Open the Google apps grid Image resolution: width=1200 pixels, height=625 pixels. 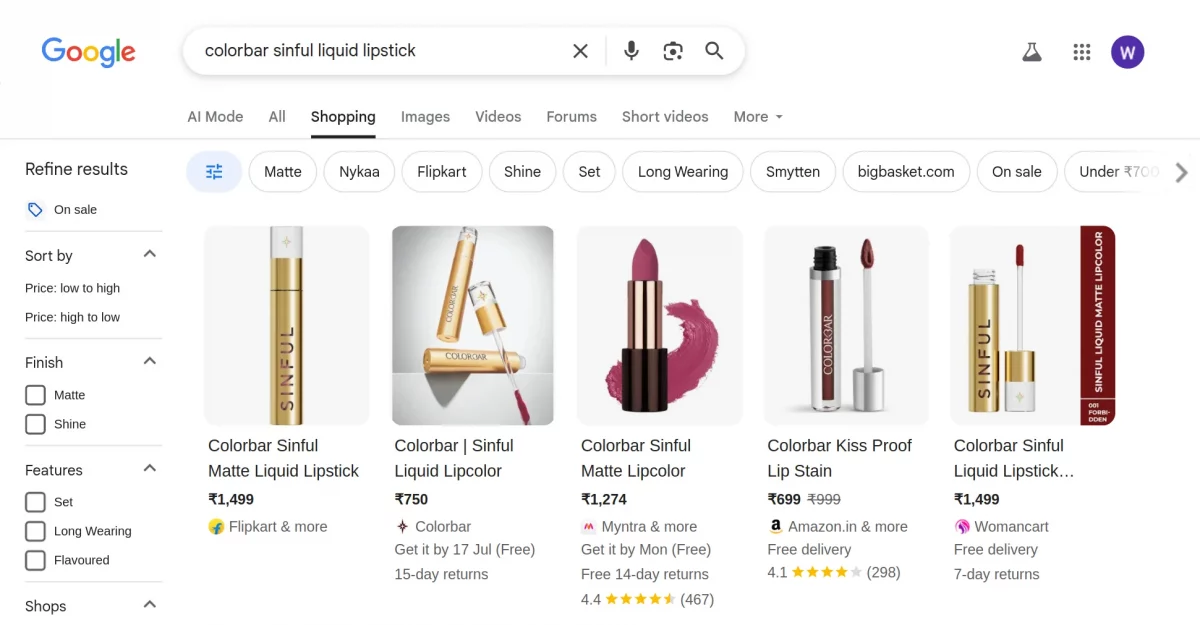click(x=1081, y=51)
